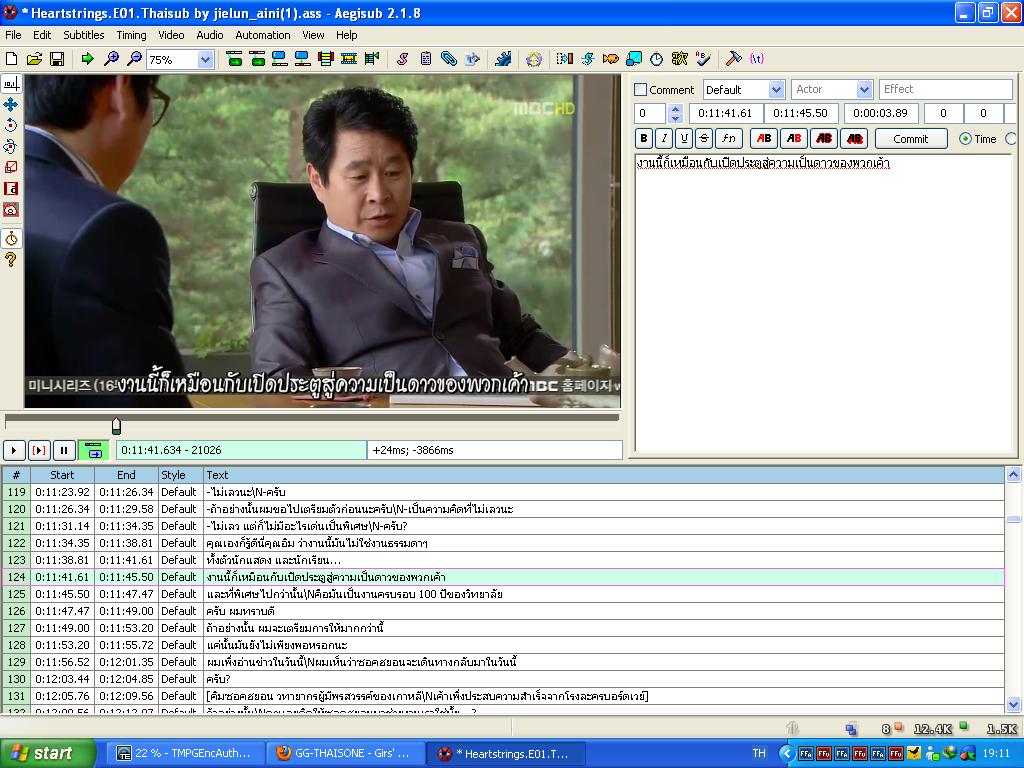Viewport: 1024px width, 768px height.
Task: Open the Fonts Collector icon
Action: click(472, 59)
